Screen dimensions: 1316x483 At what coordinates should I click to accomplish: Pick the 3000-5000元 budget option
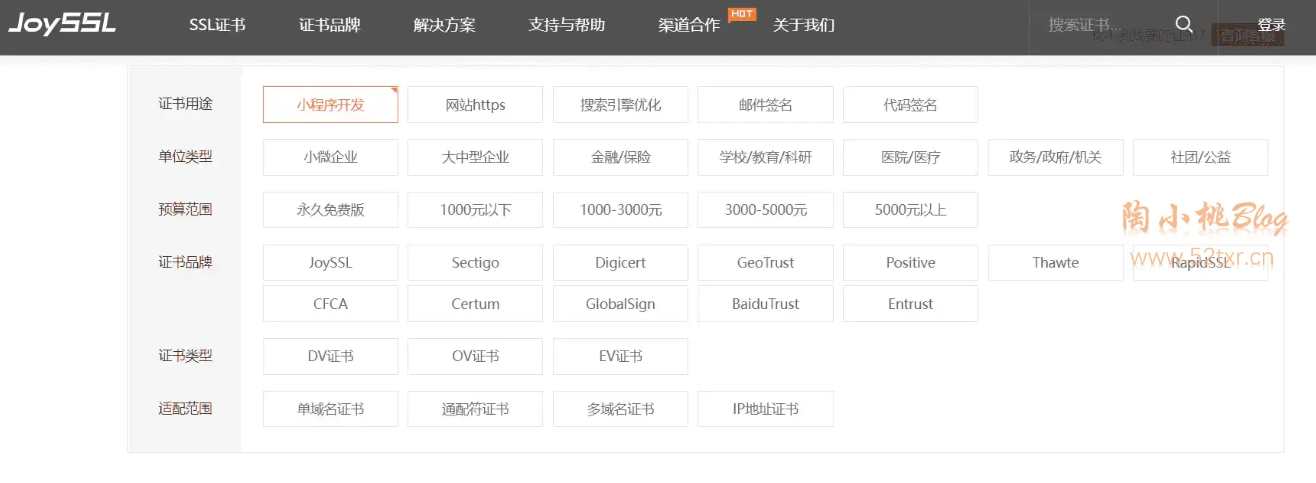coord(765,210)
